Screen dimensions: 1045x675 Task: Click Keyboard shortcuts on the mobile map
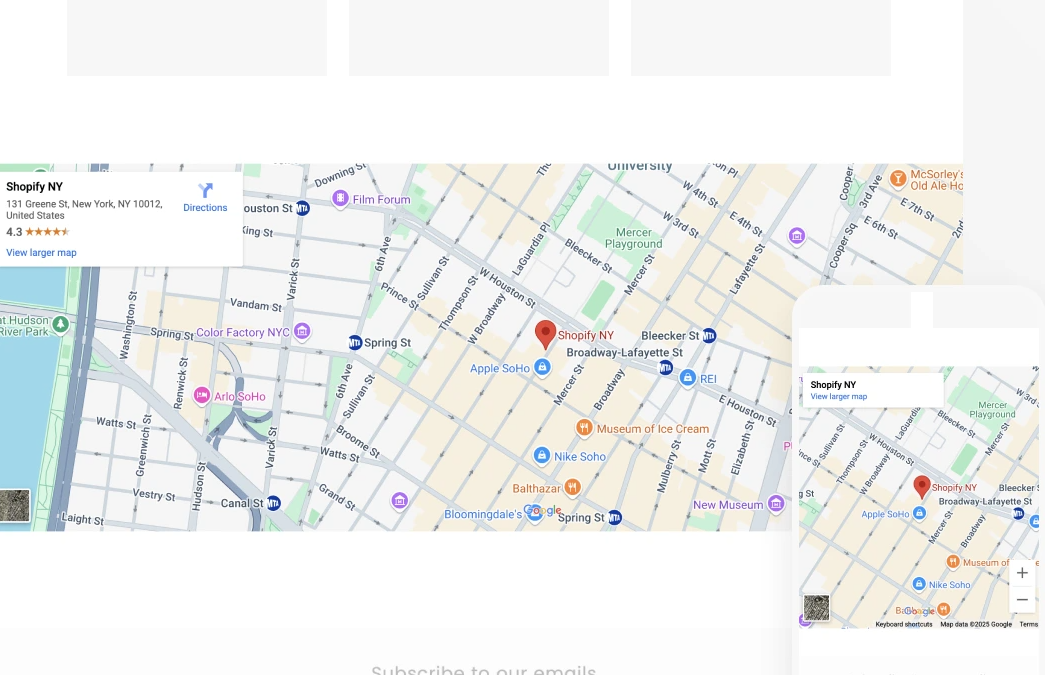[x=904, y=624]
